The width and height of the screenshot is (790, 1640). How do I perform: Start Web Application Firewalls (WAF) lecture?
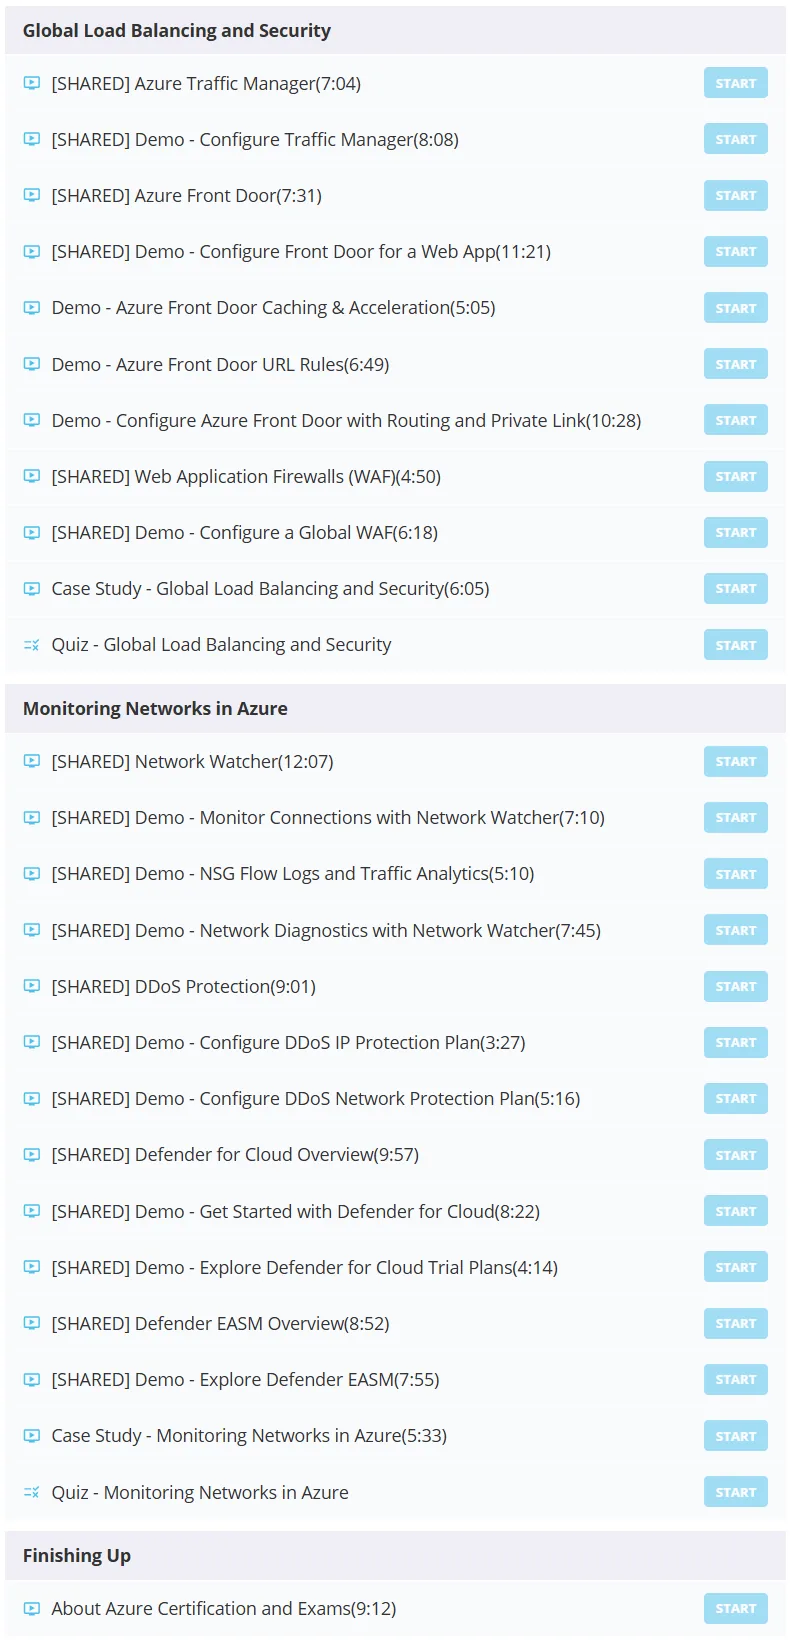[x=736, y=476]
